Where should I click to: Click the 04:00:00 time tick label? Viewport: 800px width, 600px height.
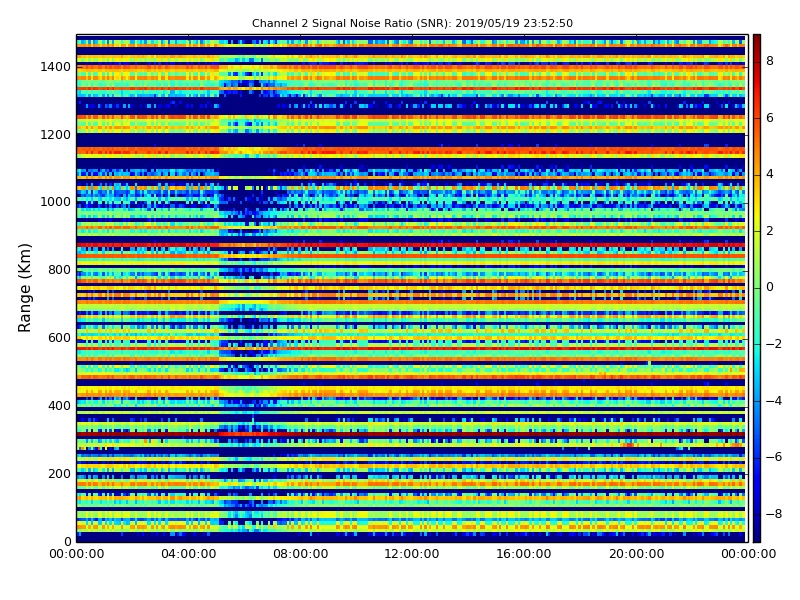(x=188, y=554)
